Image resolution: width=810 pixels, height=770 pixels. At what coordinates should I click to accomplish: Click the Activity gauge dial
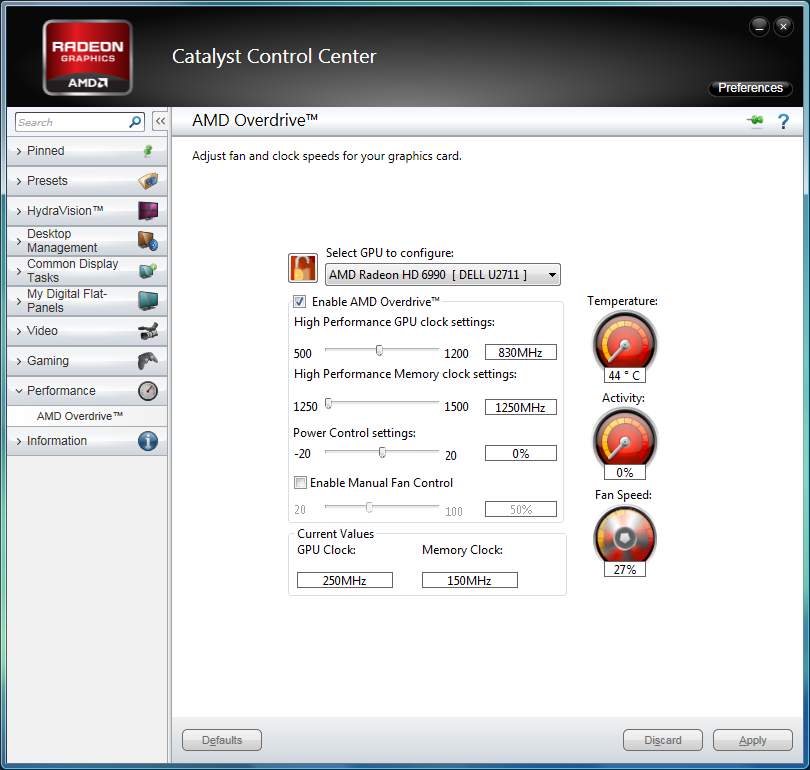(x=625, y=439)
